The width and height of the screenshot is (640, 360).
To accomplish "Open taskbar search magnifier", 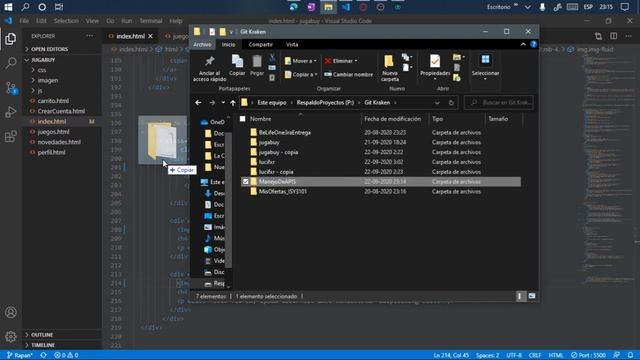I will click(25, 7).
